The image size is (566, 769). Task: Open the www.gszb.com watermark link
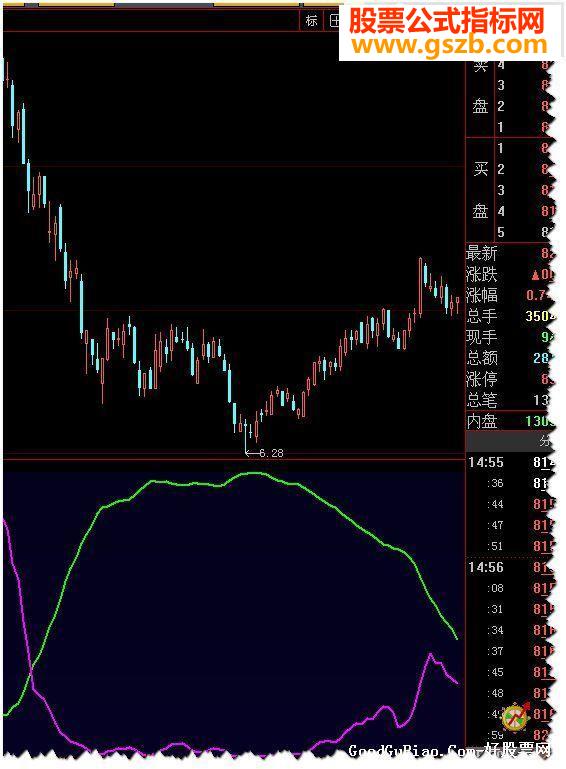(449, 45)
